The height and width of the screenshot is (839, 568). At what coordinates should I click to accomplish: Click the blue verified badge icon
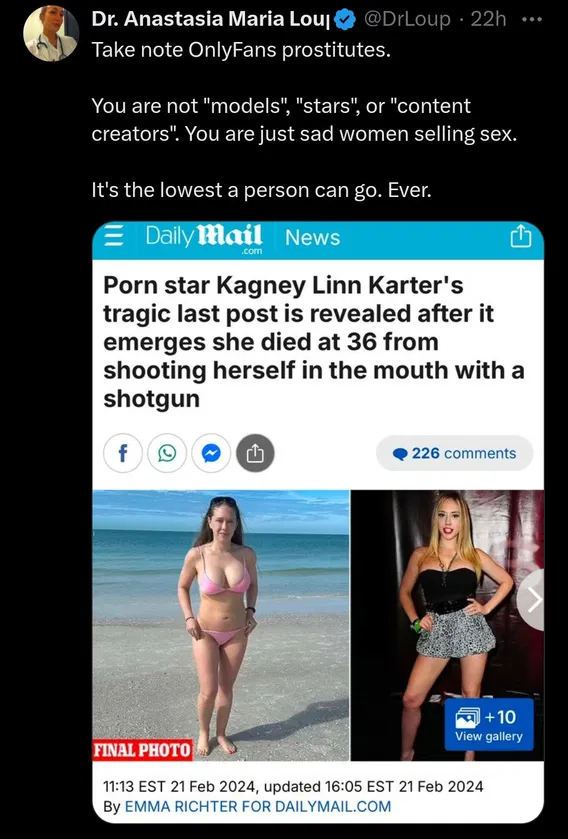(x=346, y=20)
